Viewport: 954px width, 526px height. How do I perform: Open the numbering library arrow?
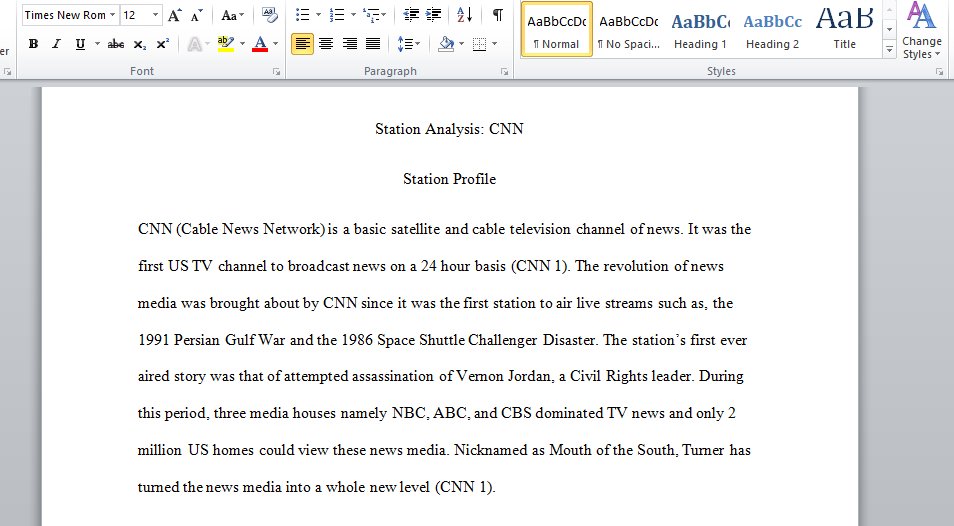click(x=353, y=15)
